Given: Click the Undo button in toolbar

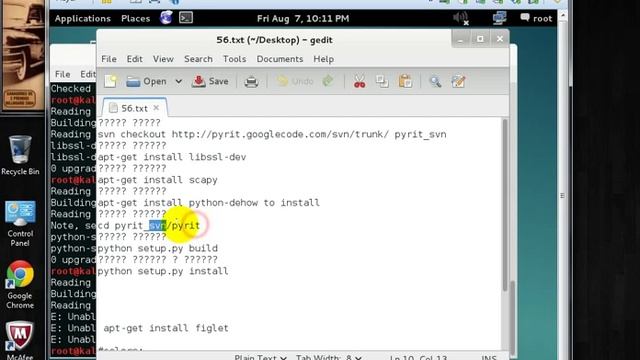Looking at the screenshot, I should tap(295, 81).
